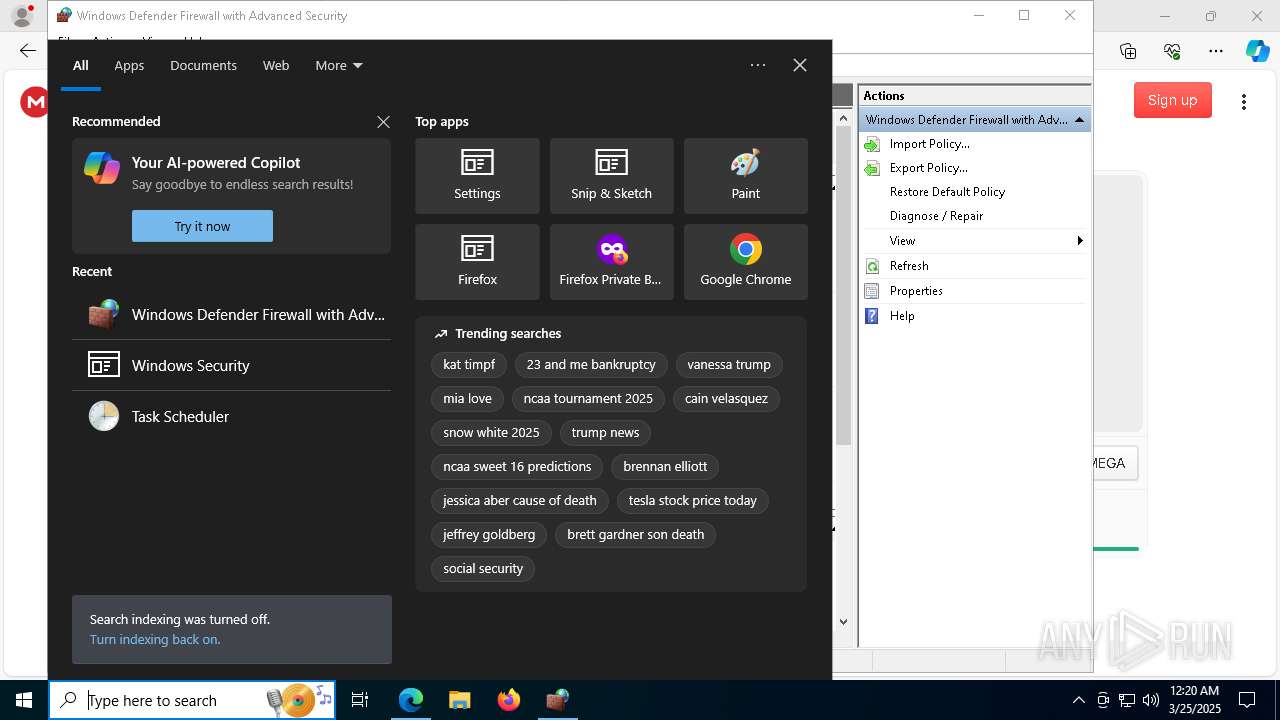Search trending 'jeffrey goldberg'
1280x720 pixels.
489,535
